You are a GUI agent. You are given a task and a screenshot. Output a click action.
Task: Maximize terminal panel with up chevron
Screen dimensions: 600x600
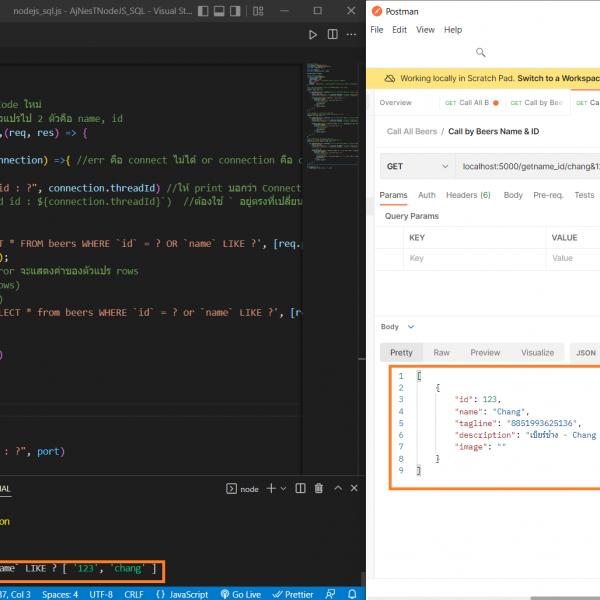coord(338,488)
